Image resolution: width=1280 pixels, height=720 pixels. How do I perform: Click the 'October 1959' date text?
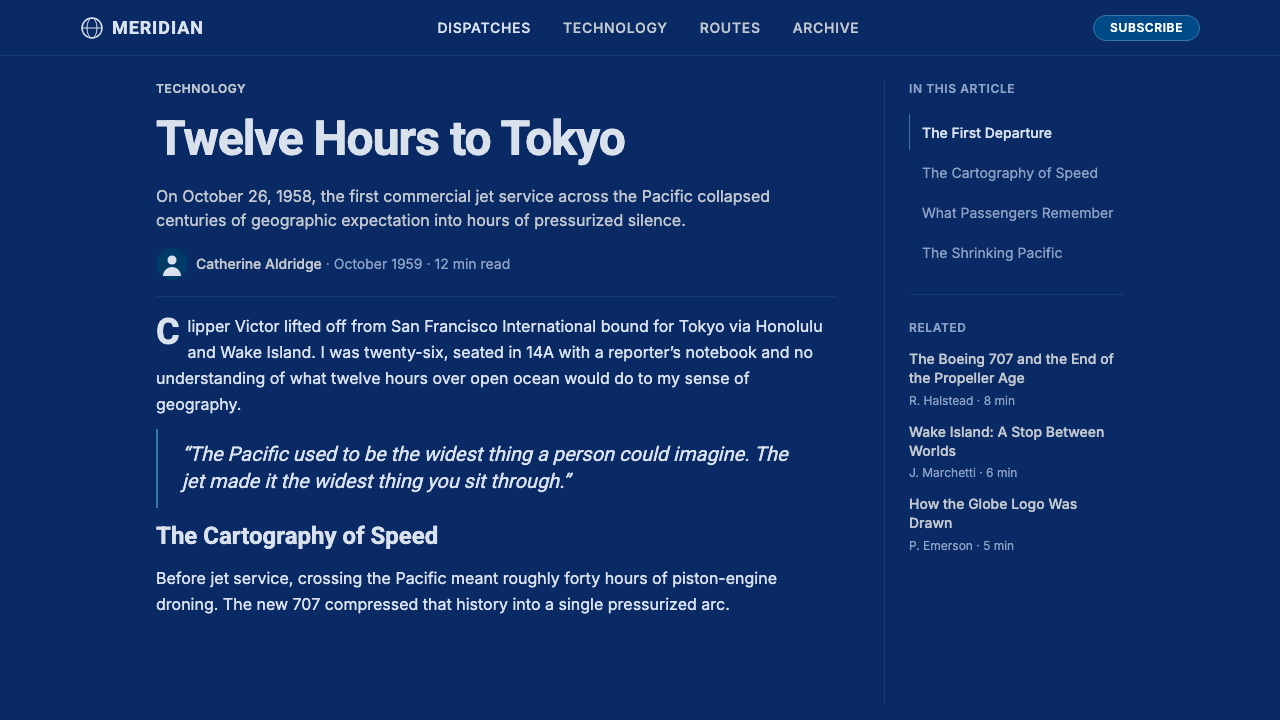pos(378,264)
